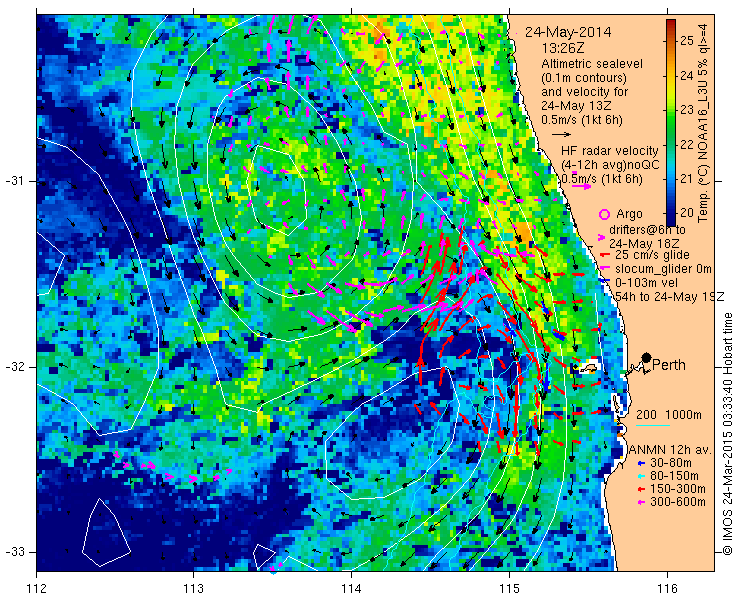Viewport: 740px width, 600px height.
Task: Click the colorbar tick label 20
Action: click(x=687, y=213)
